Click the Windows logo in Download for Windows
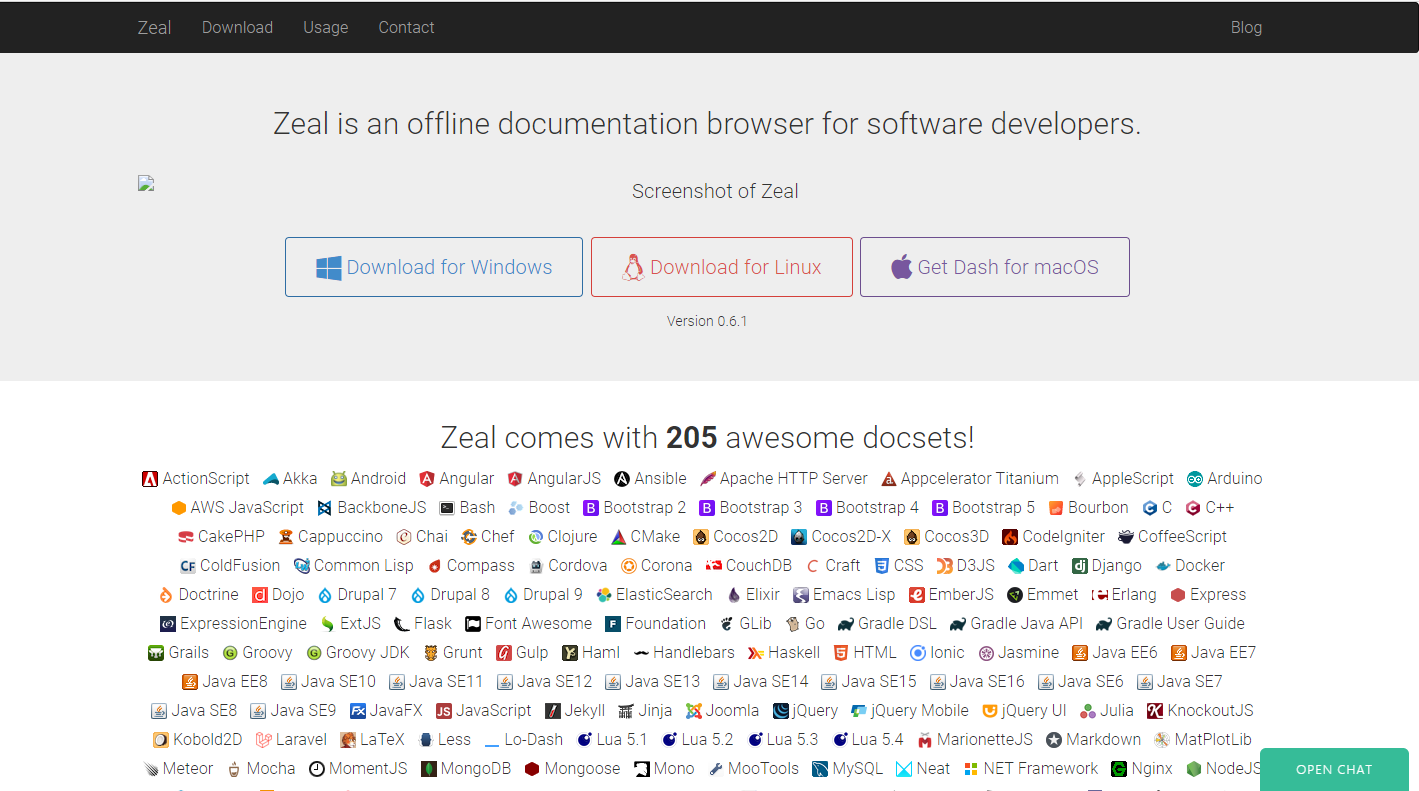The height and width of the screenshot is (791, 1419). coord(329,268)
